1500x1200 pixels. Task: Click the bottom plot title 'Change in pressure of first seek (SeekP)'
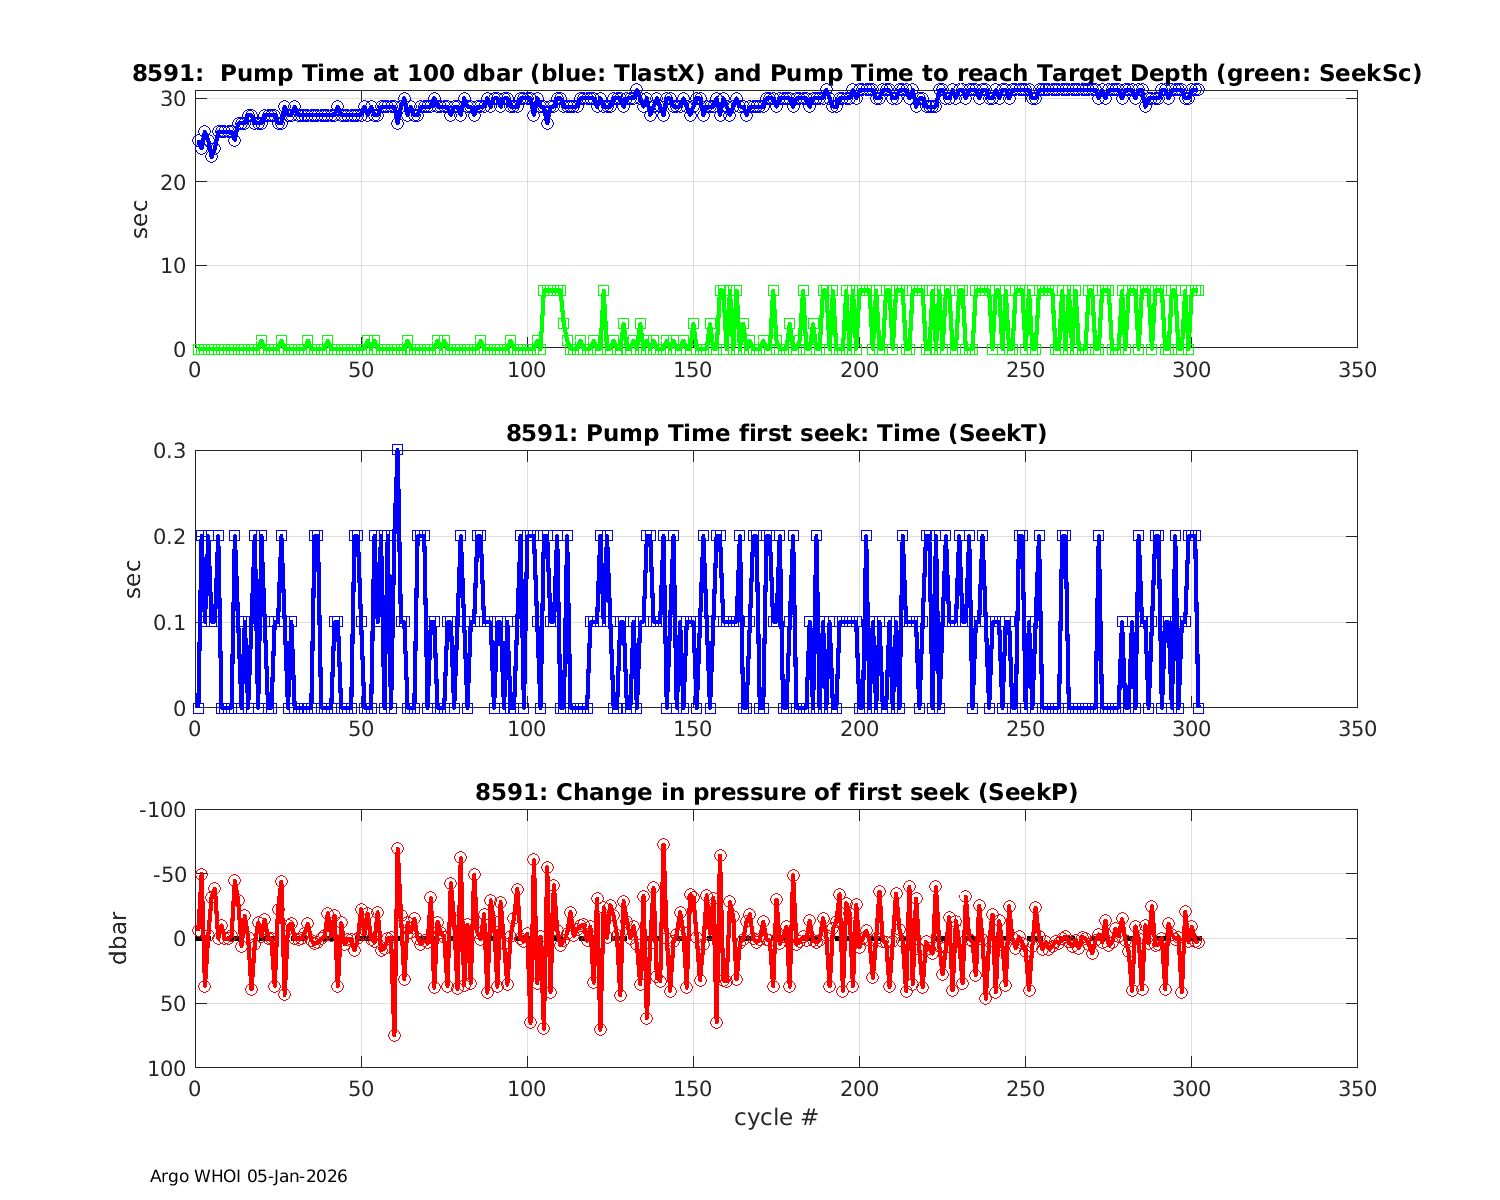pos(776,792)
